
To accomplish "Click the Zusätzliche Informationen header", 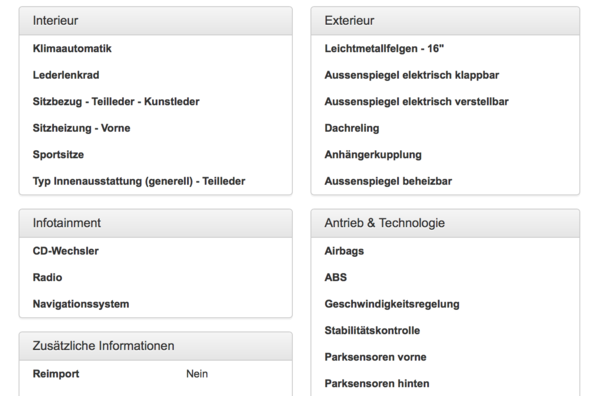I will point(155,346).
